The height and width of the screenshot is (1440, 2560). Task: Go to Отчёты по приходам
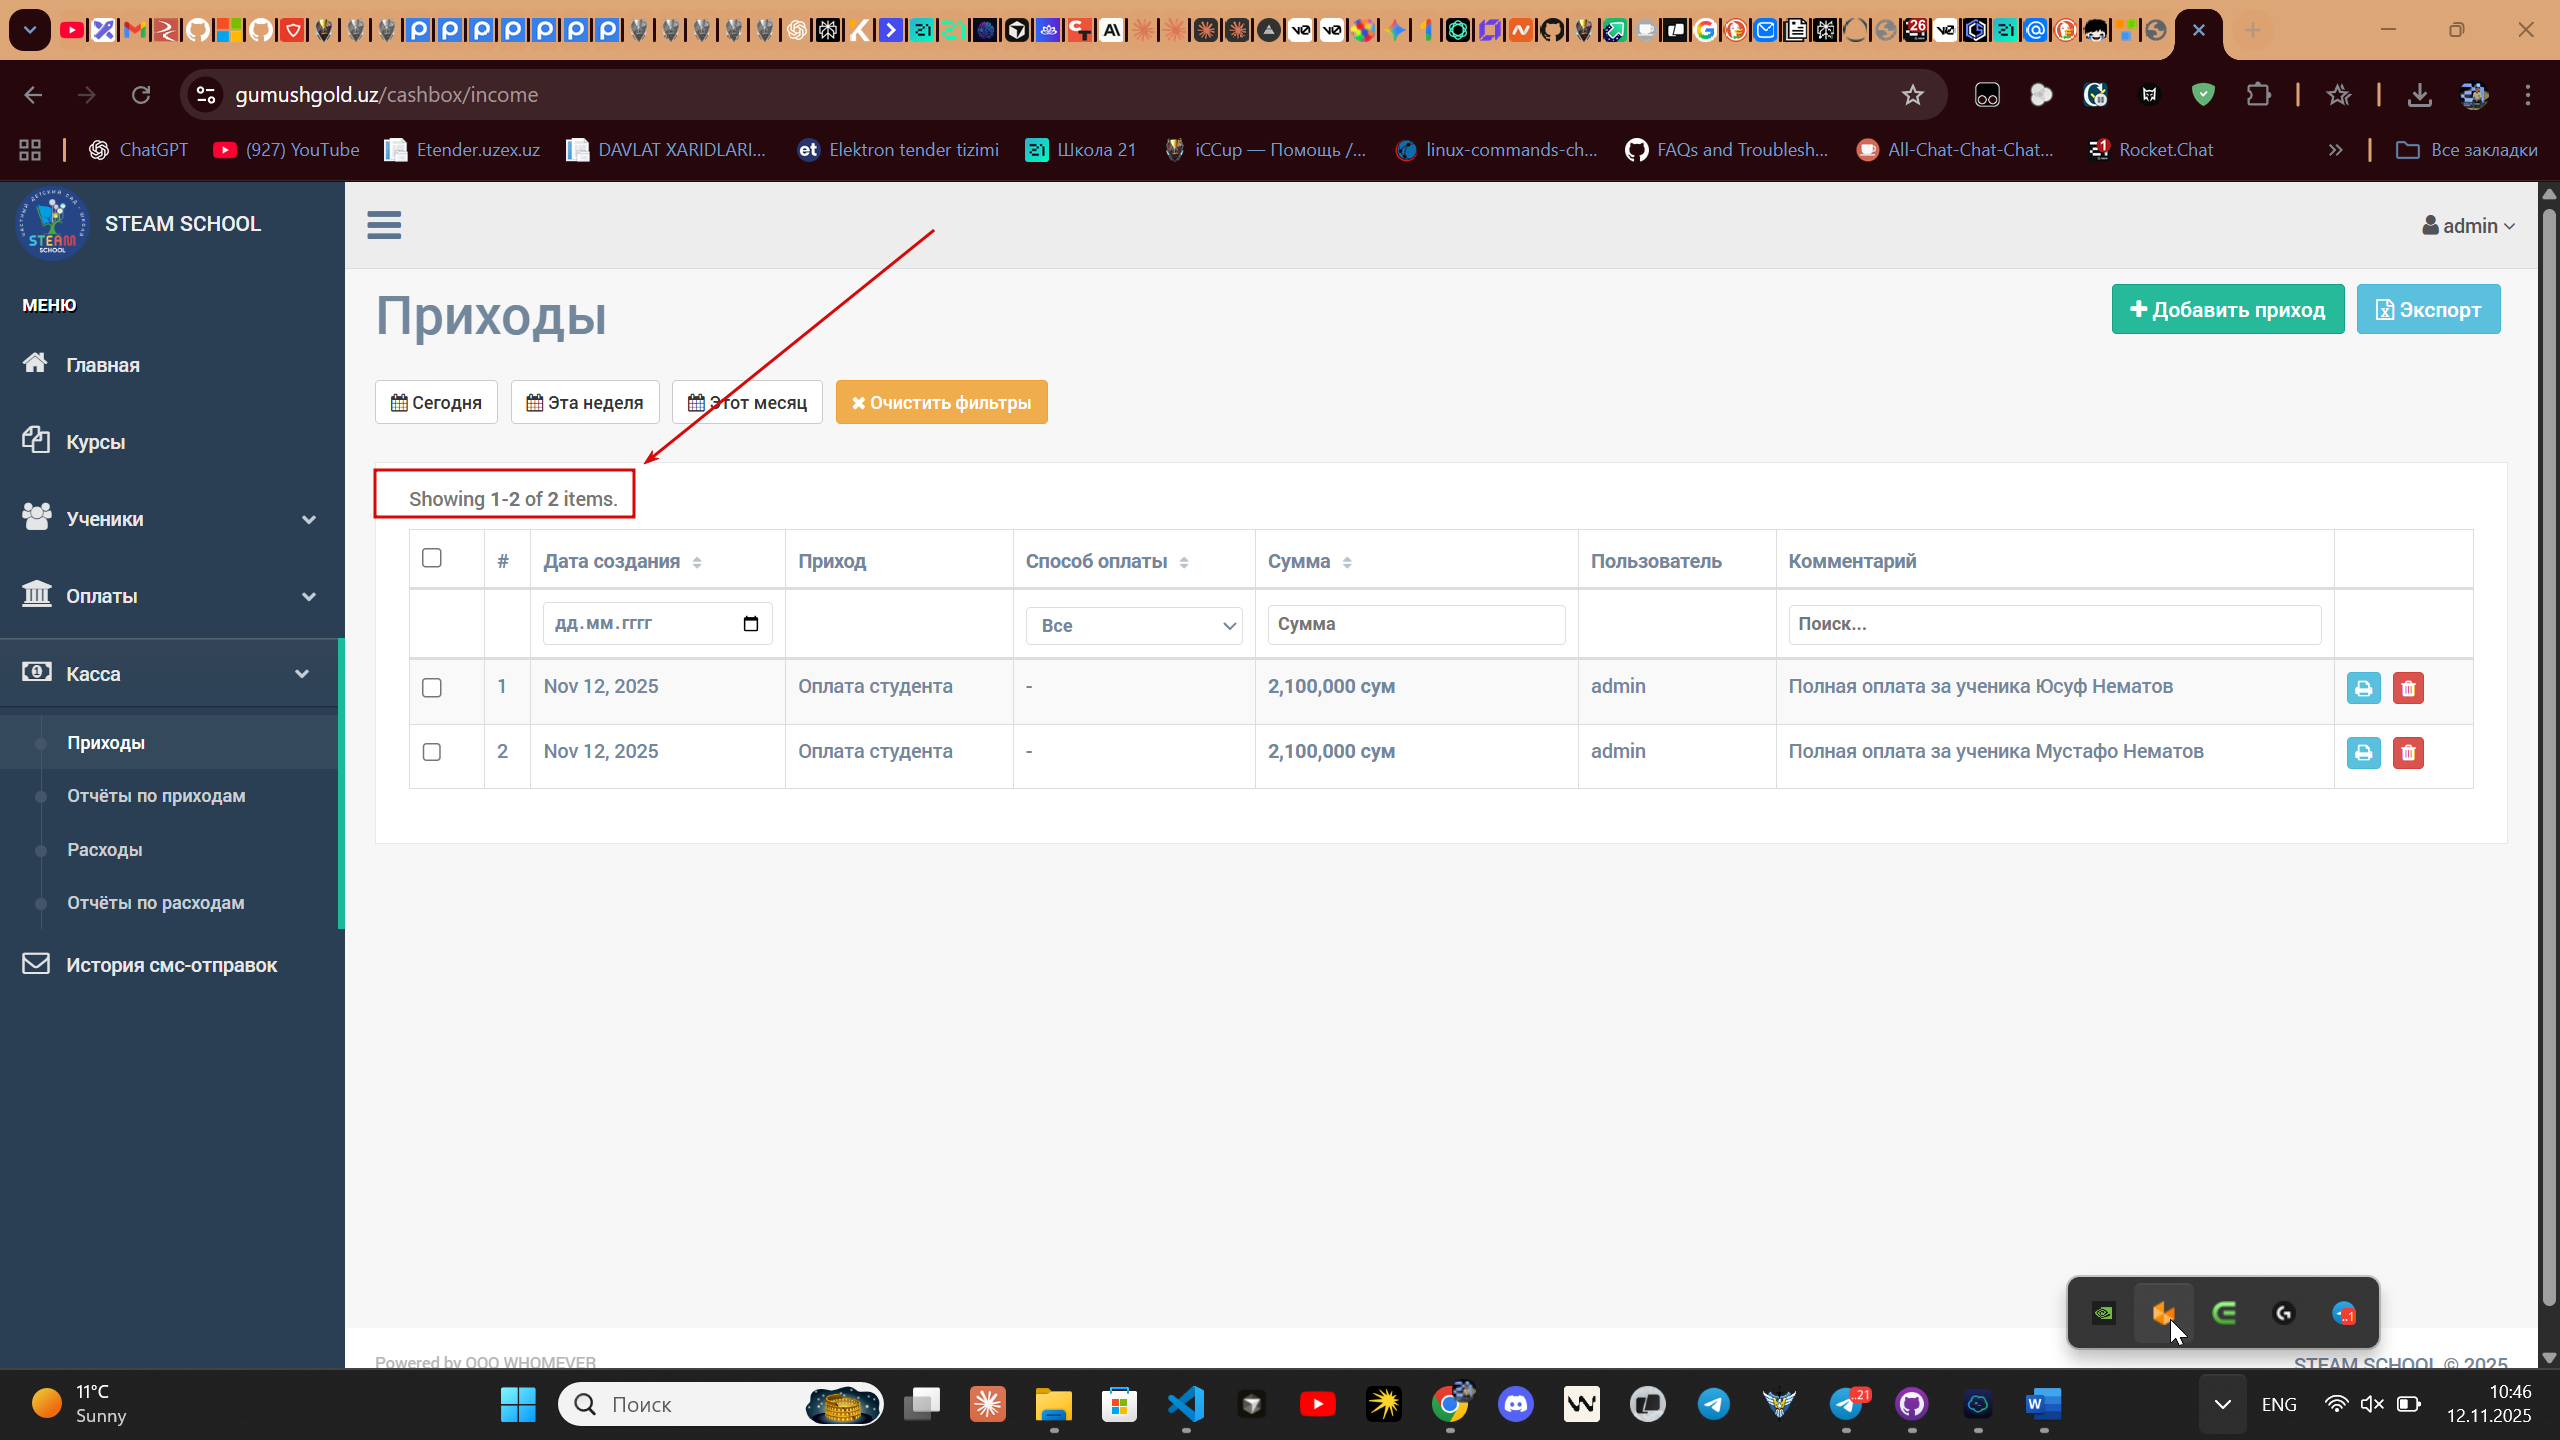tap(156, 796)
